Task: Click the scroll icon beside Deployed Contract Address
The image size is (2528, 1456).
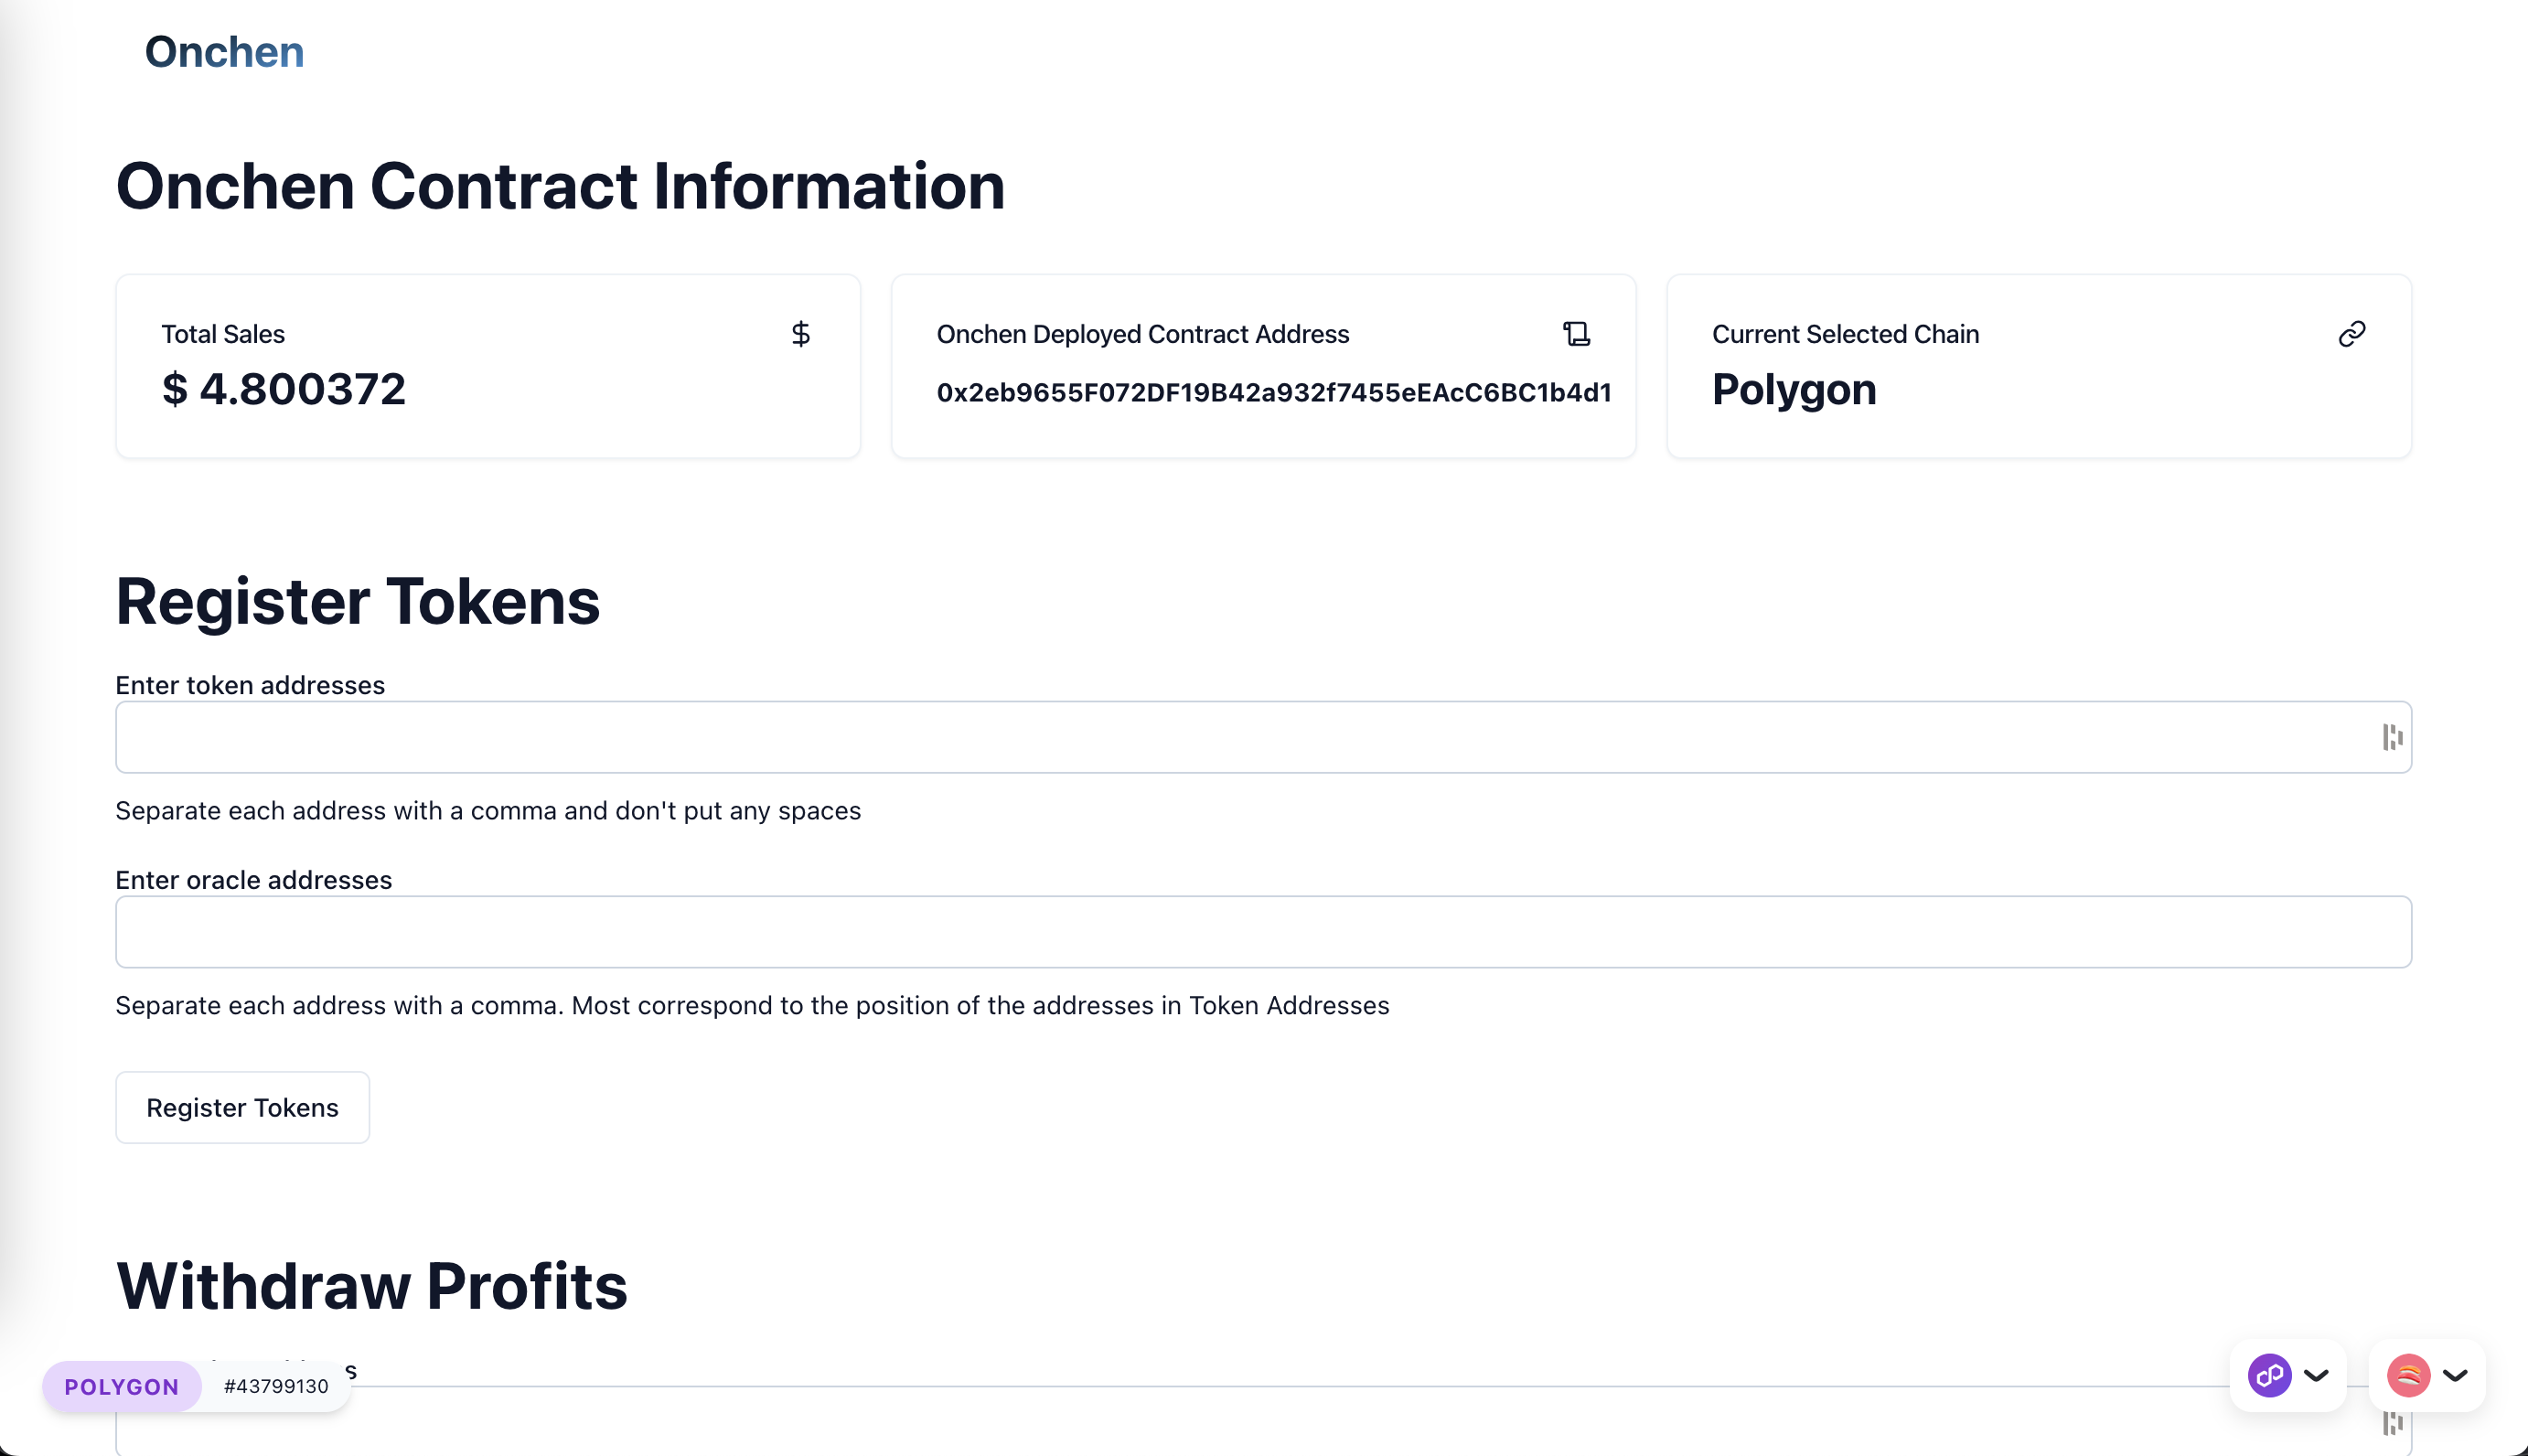Action: pos(1576,334)
